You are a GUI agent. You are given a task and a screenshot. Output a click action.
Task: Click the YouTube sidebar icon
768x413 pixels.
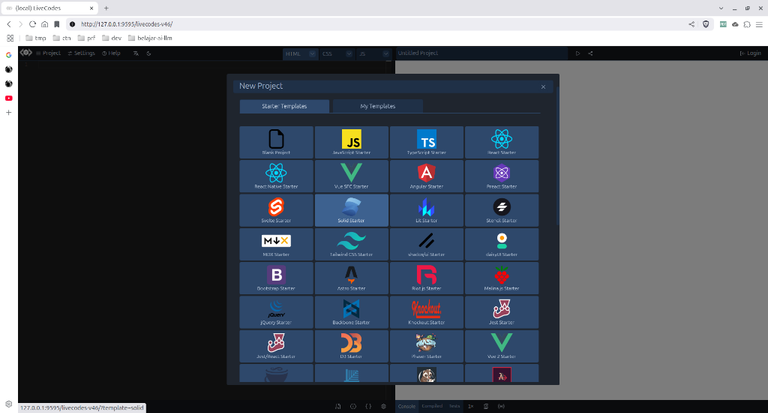(x=8, y=98)
